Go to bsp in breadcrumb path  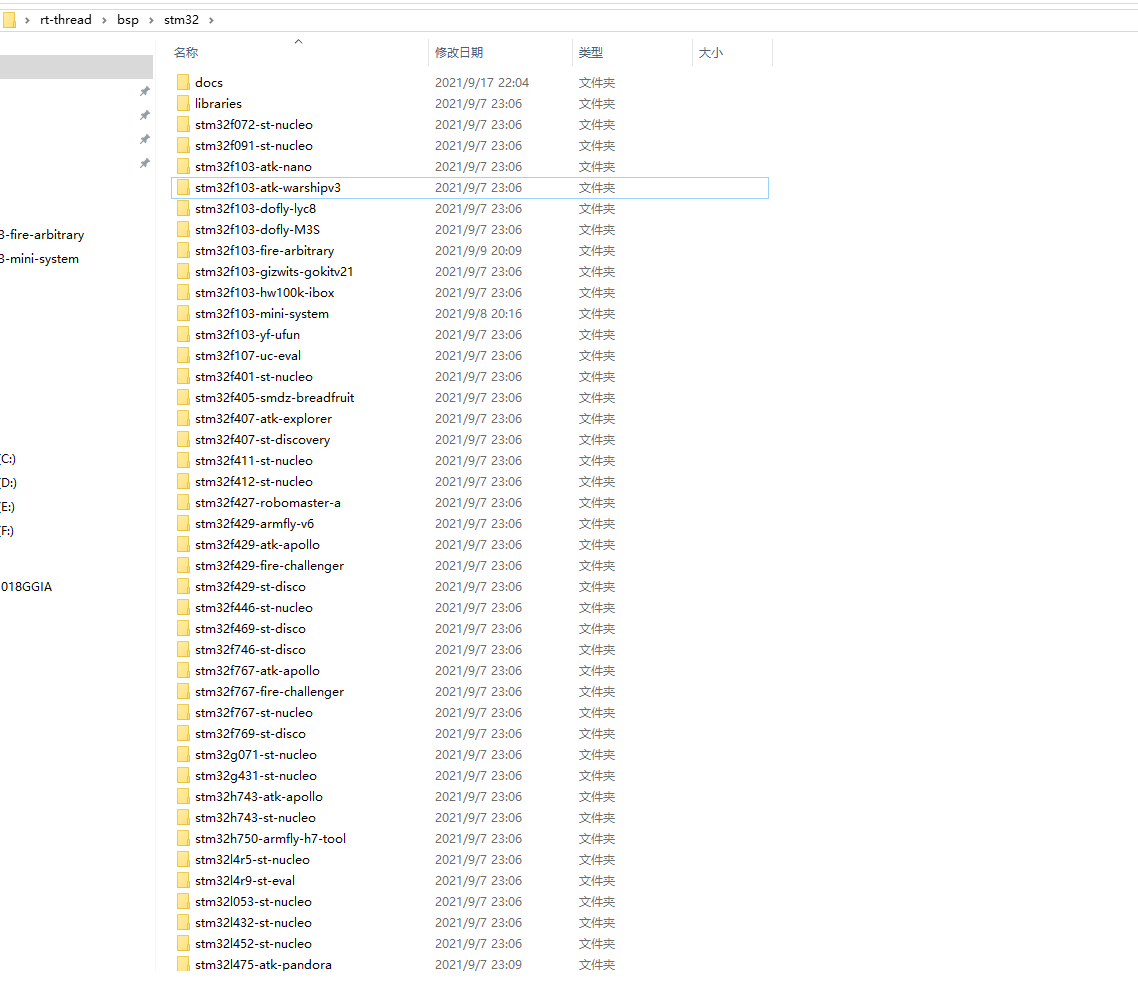click(x=128, y=20)
